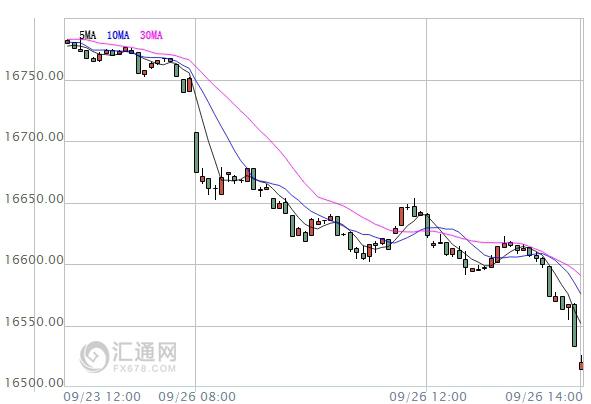Click the 5MA legend label
Image resolution: width=591 pixels, height=404 pixels.
coord(87,35)
